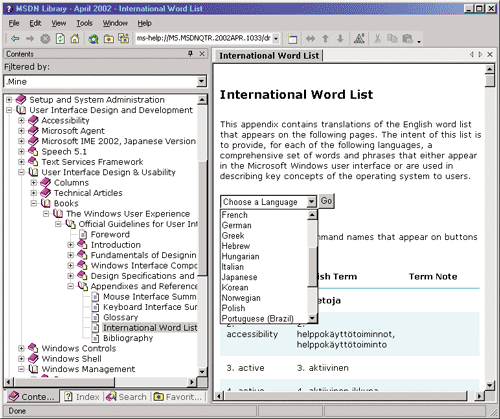Toggle the Contents panel auto-hide pin
The width and height of the screenshot is (500, 419).
[190, 54]
